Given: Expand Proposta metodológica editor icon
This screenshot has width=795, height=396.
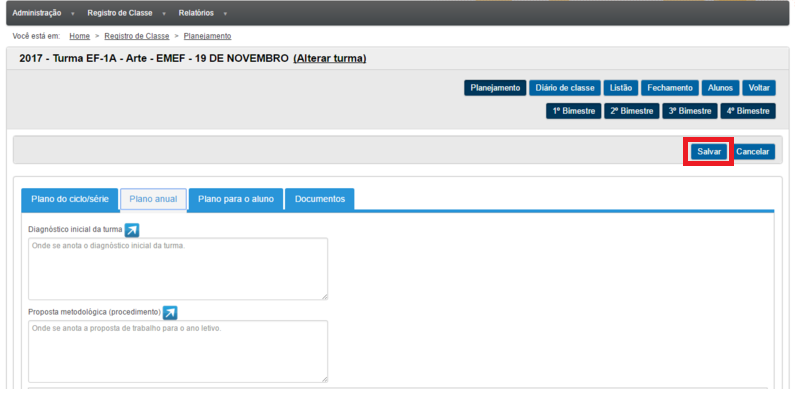Looking at the screenshot, I should [x=170, y=312].
